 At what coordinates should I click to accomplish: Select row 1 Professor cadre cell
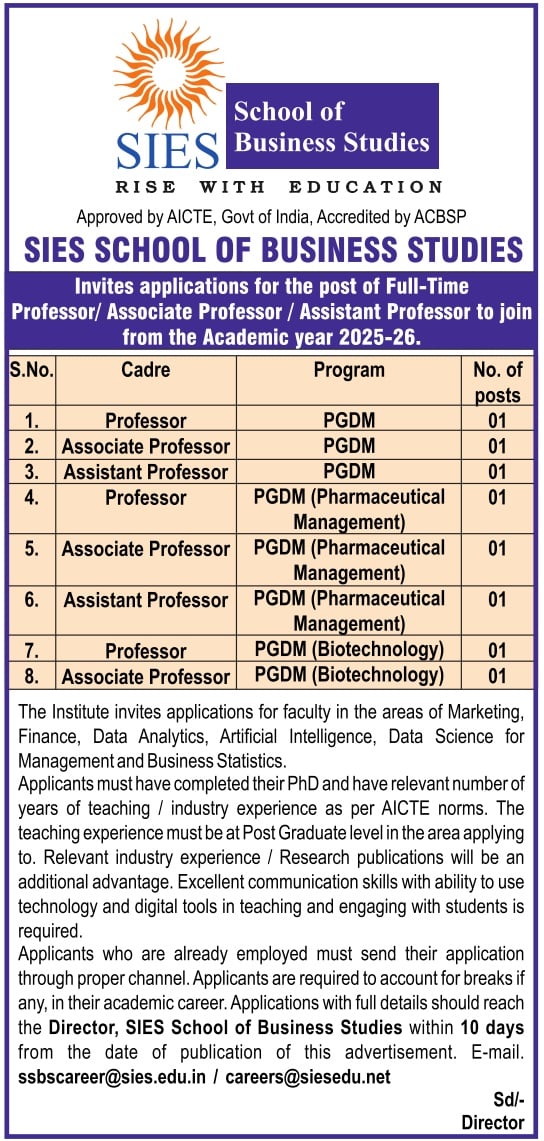point(146,421)
